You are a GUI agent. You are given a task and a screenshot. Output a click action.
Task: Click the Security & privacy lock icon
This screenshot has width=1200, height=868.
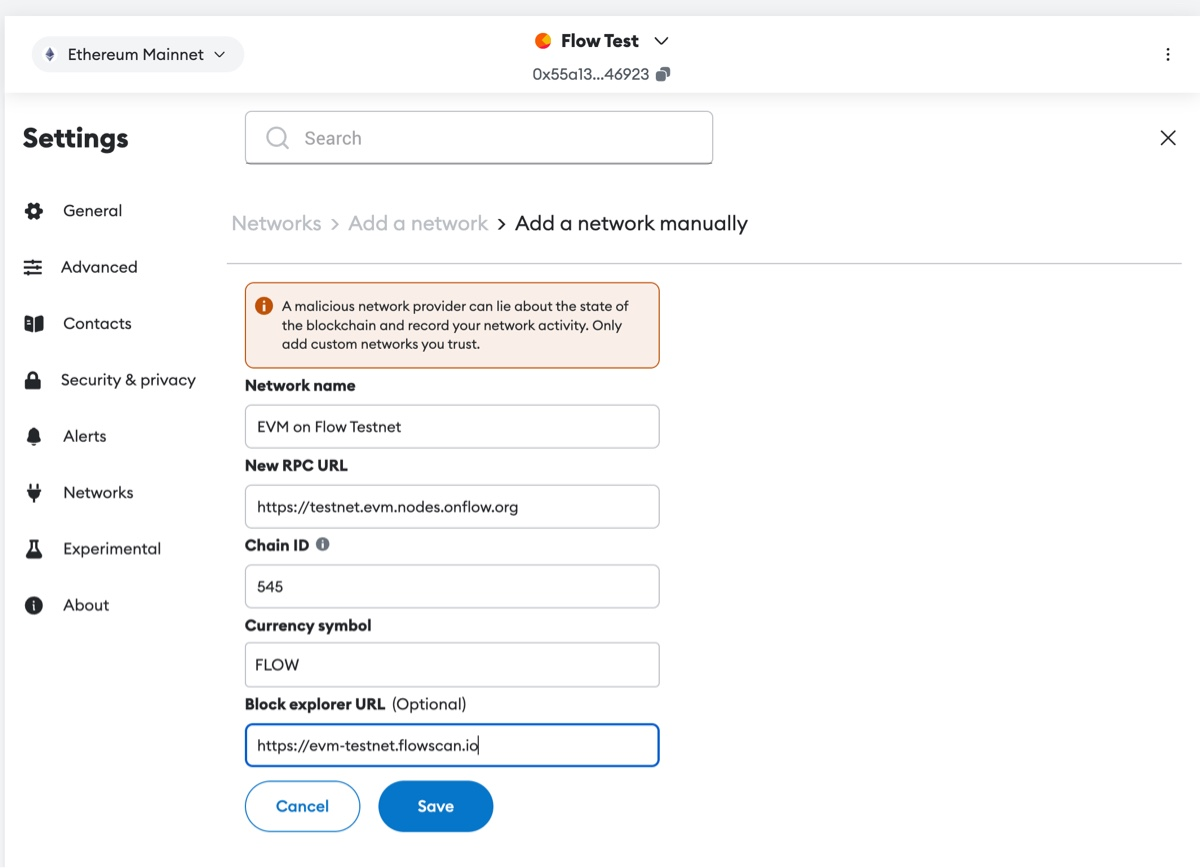(x=33, y=380)
